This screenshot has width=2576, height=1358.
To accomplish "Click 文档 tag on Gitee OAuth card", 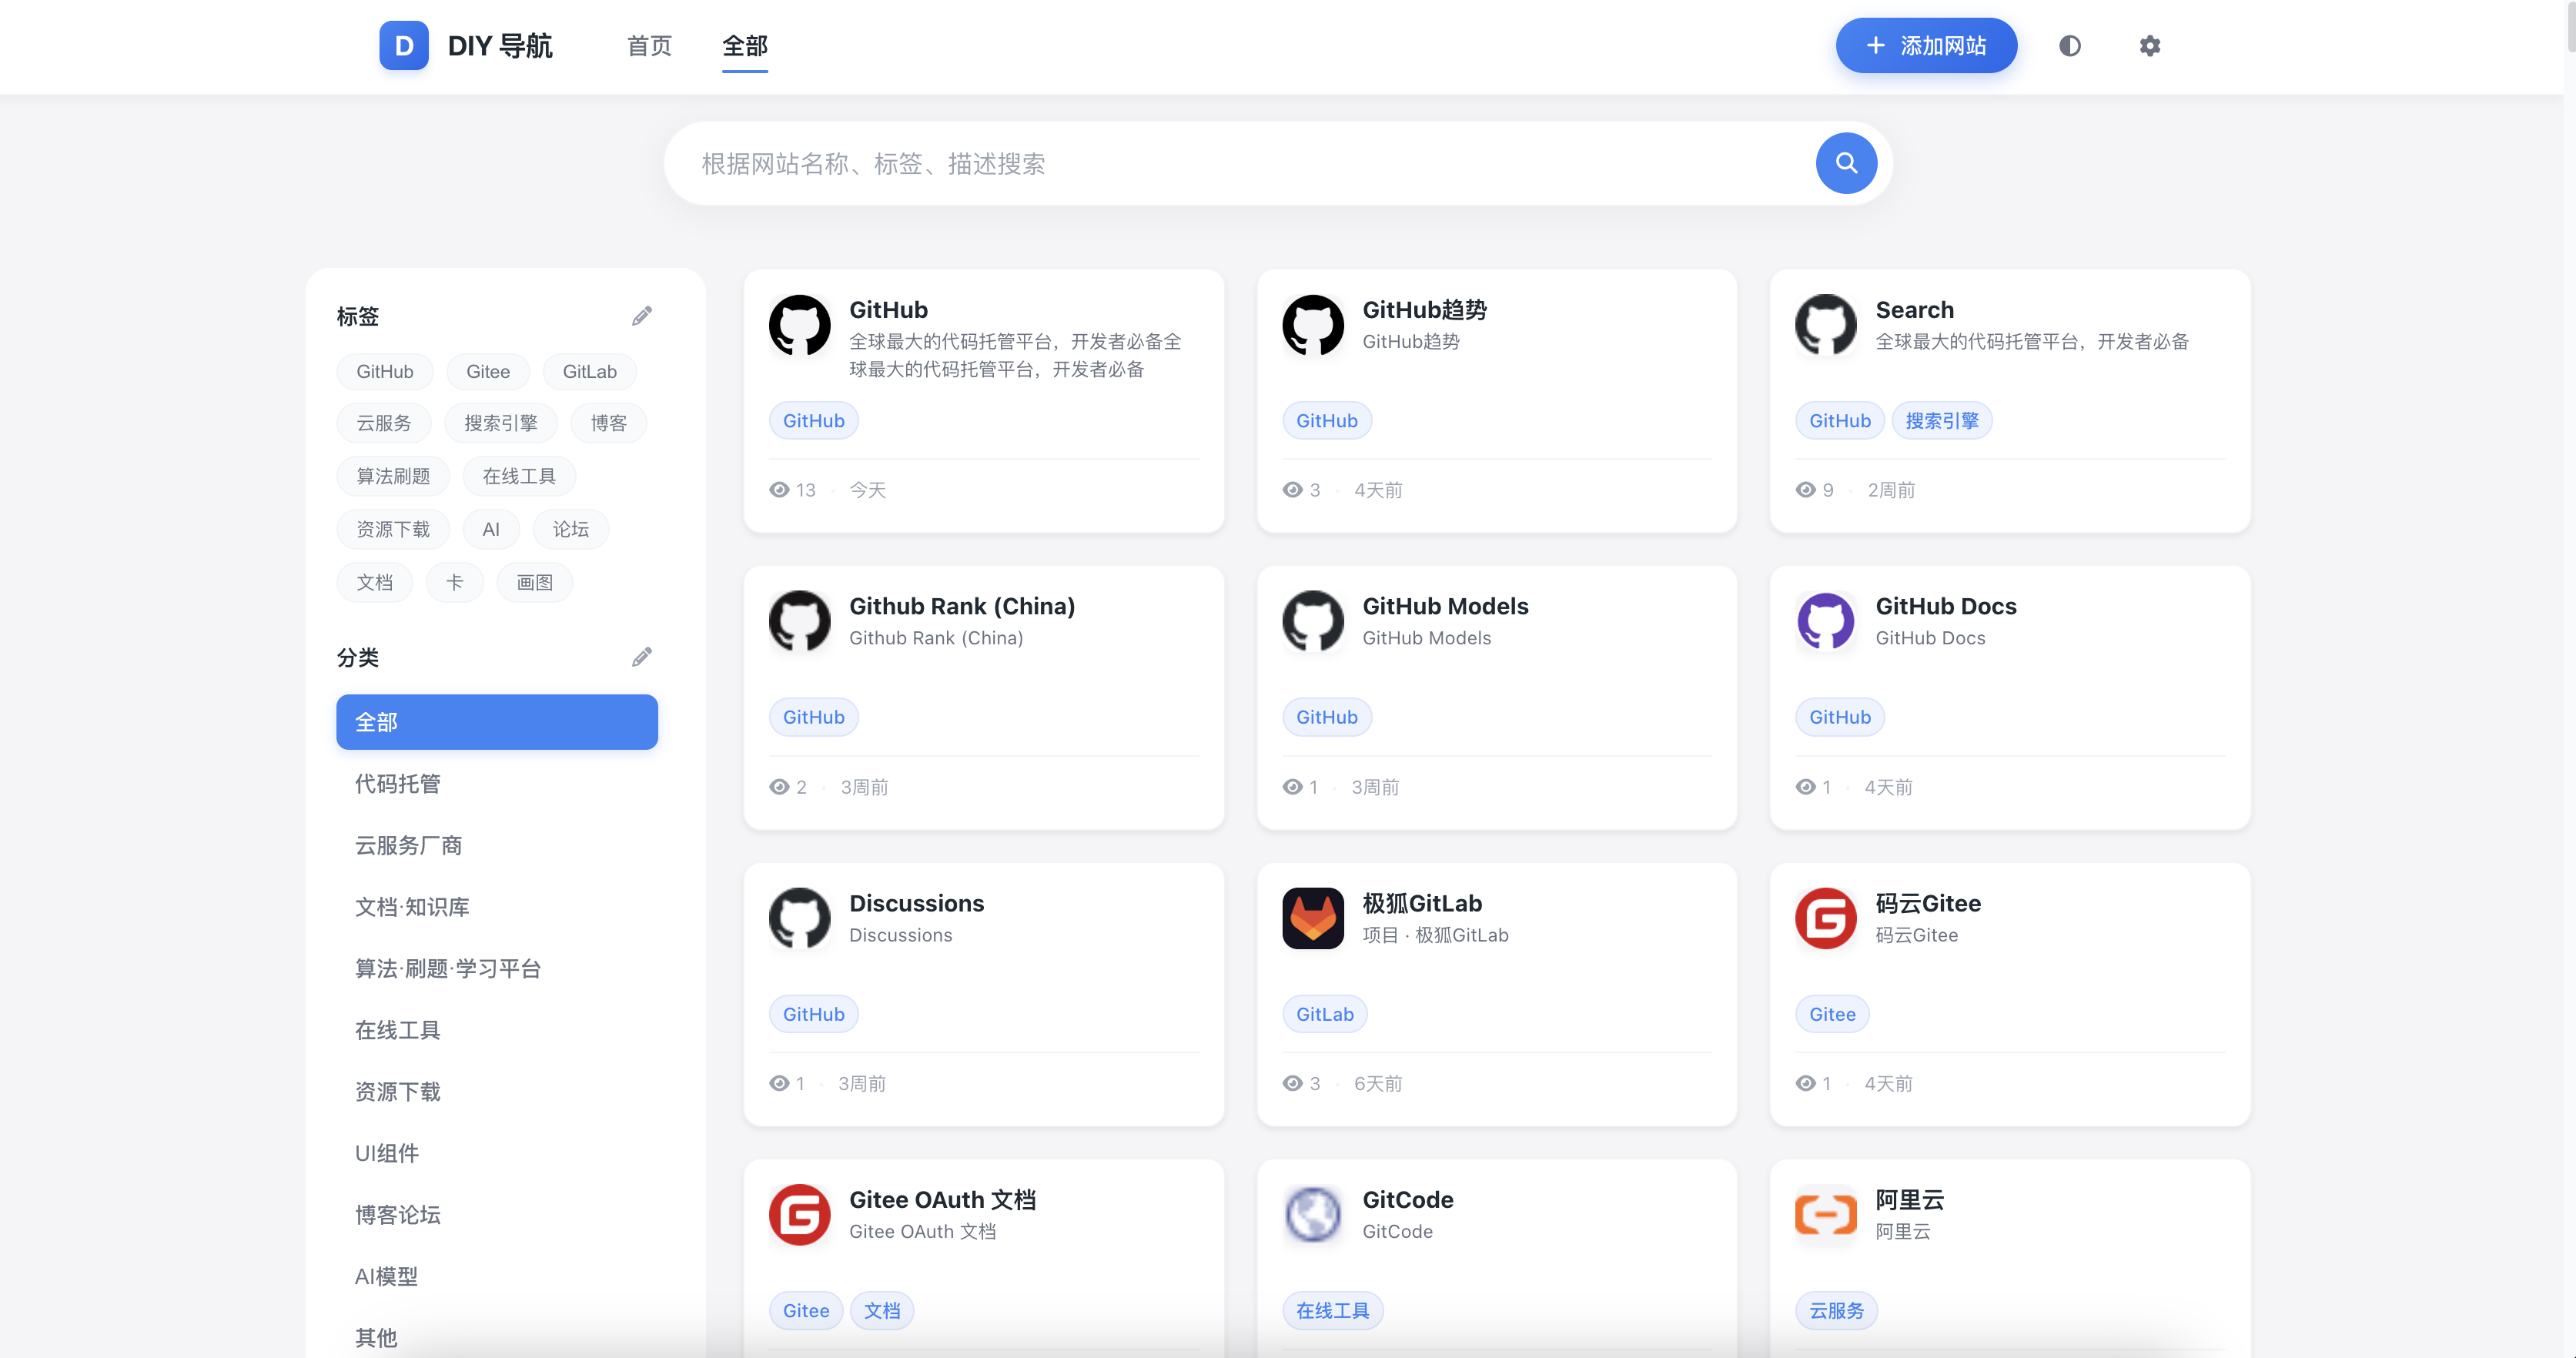I will (881, 1310).
